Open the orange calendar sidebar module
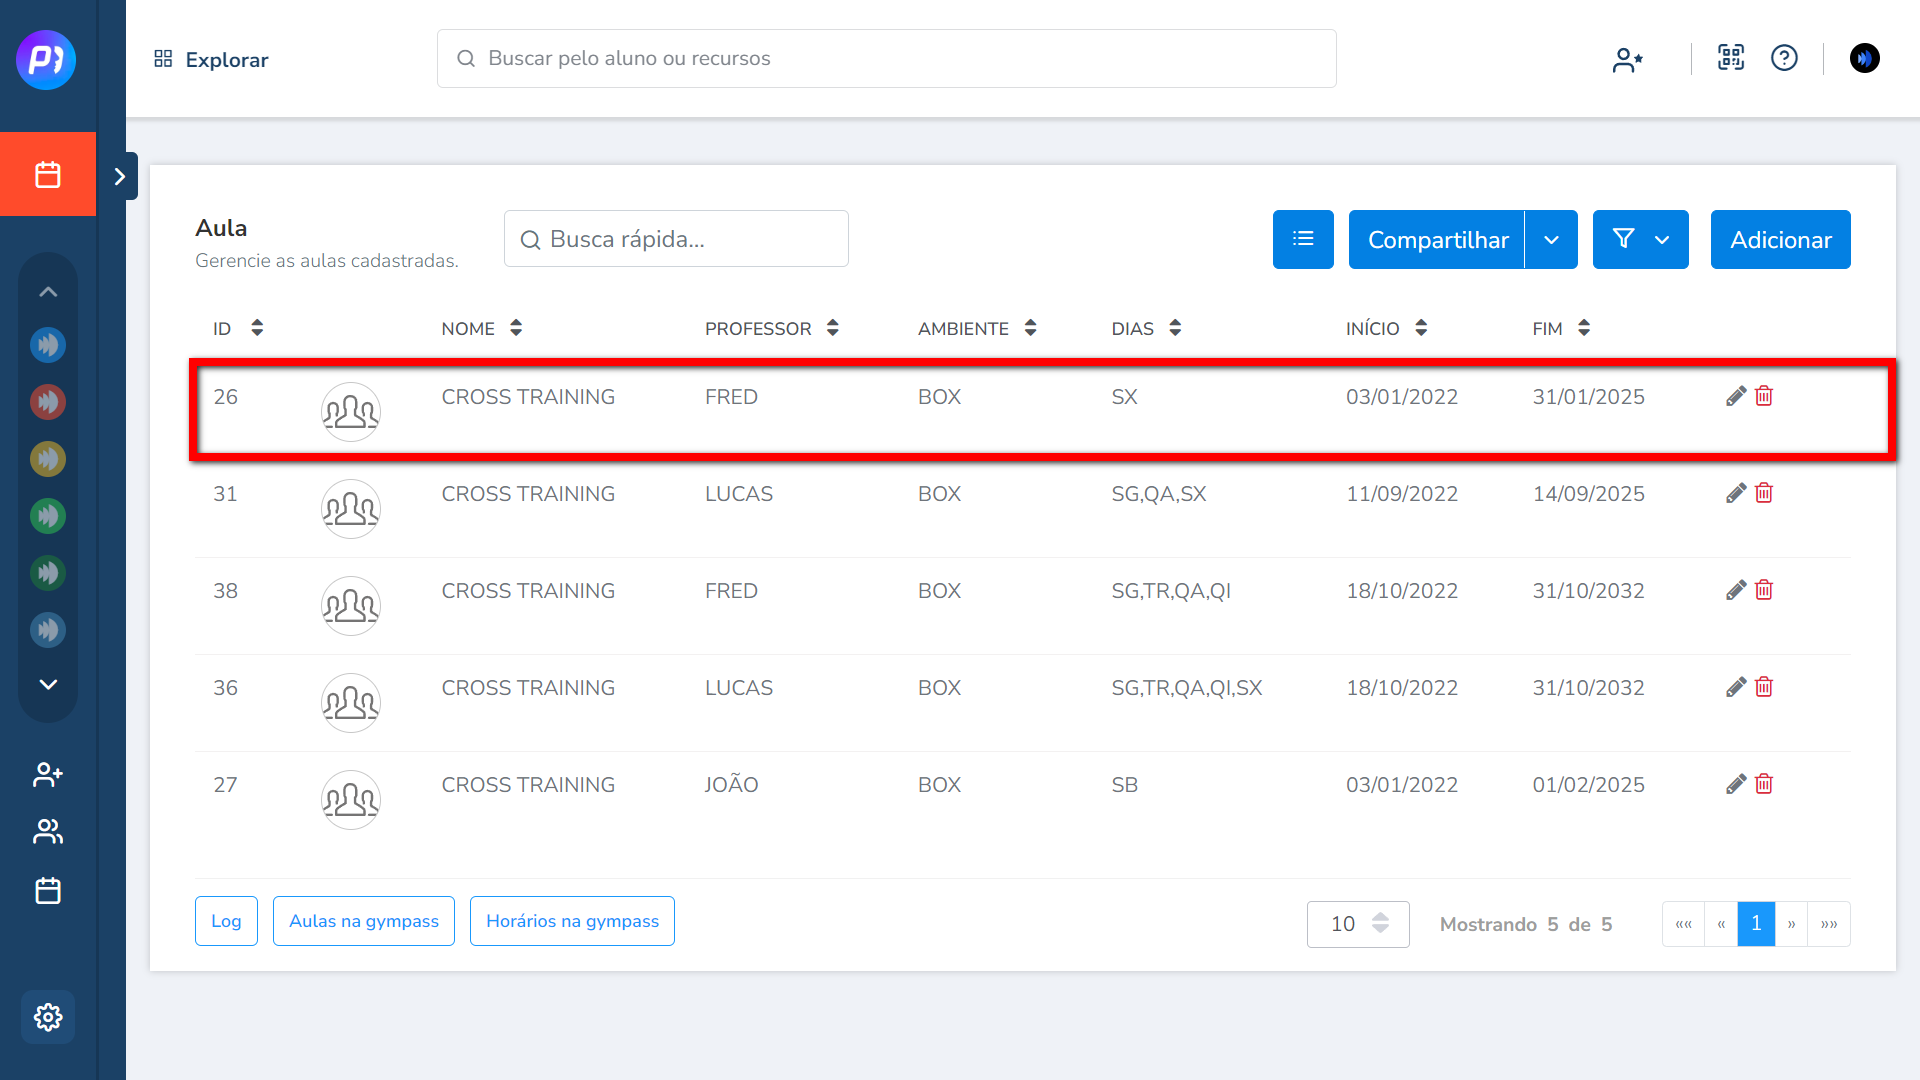Image resolution: width=1920 pixels, height=1080 pixels. pos(48,174)
